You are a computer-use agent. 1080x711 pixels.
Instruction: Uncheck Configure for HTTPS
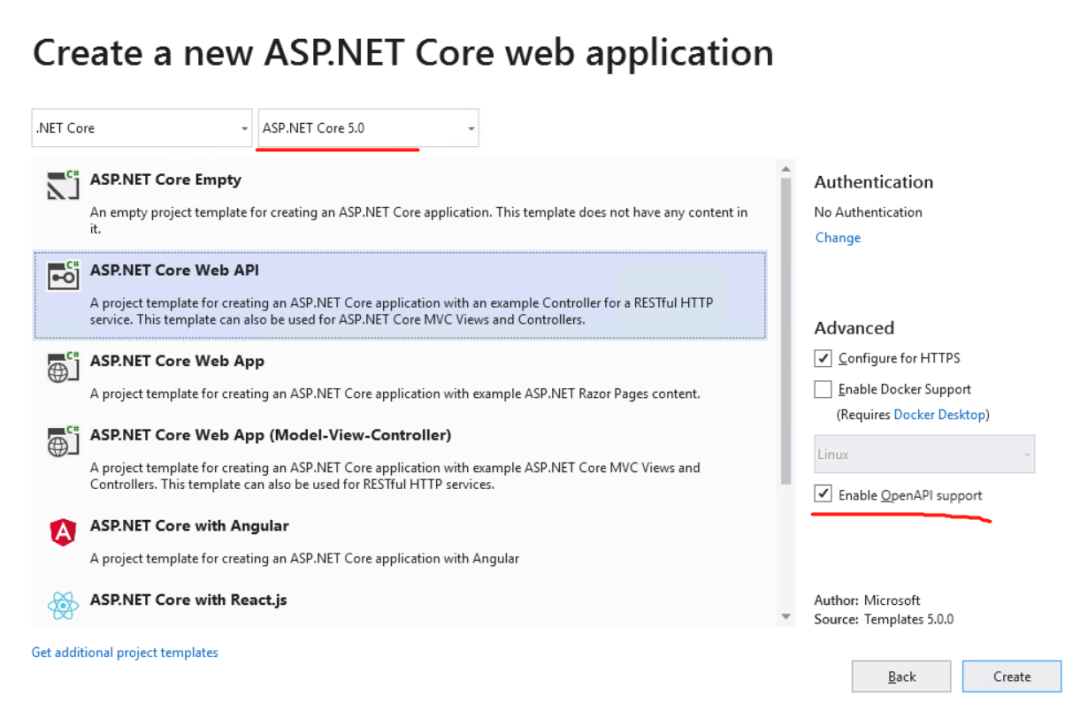[822, 358]
